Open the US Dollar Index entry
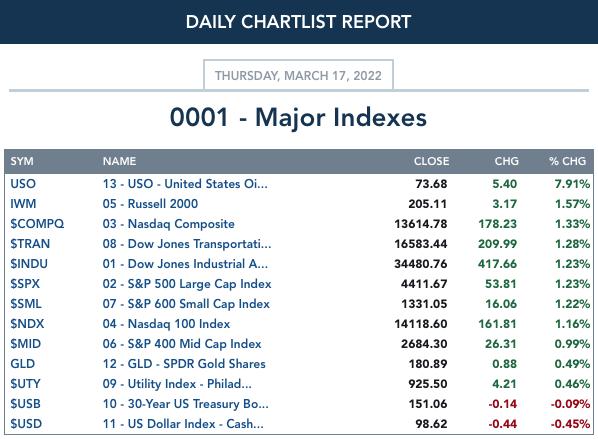 [183, 424]
